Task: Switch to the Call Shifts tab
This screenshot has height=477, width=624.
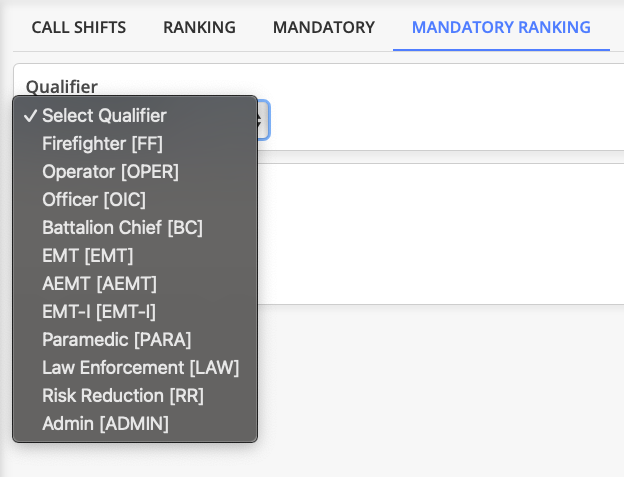Action: (x=79, y=27)
